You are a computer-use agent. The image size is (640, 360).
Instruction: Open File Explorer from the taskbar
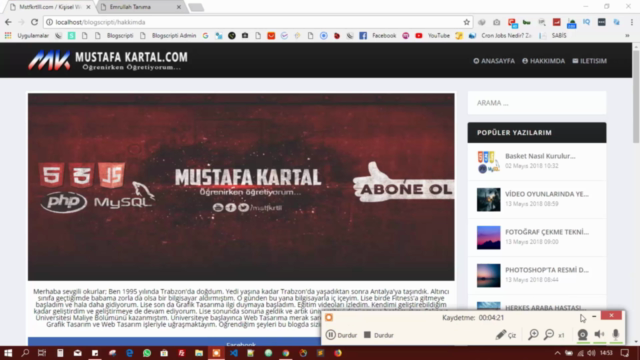[199, 353]
